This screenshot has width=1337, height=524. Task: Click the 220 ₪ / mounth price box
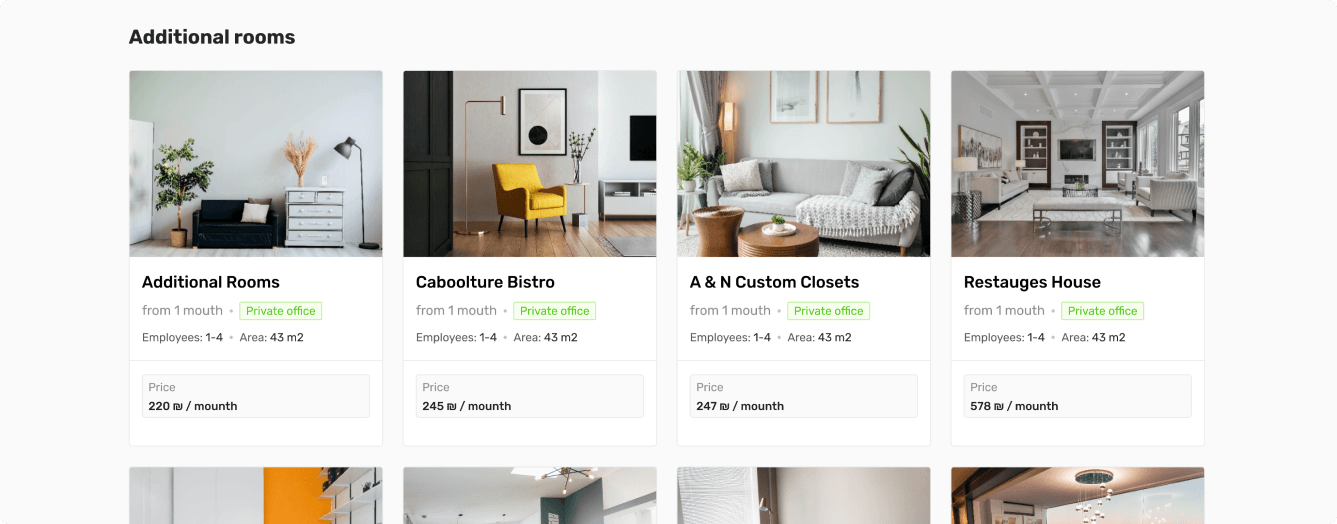256,396
